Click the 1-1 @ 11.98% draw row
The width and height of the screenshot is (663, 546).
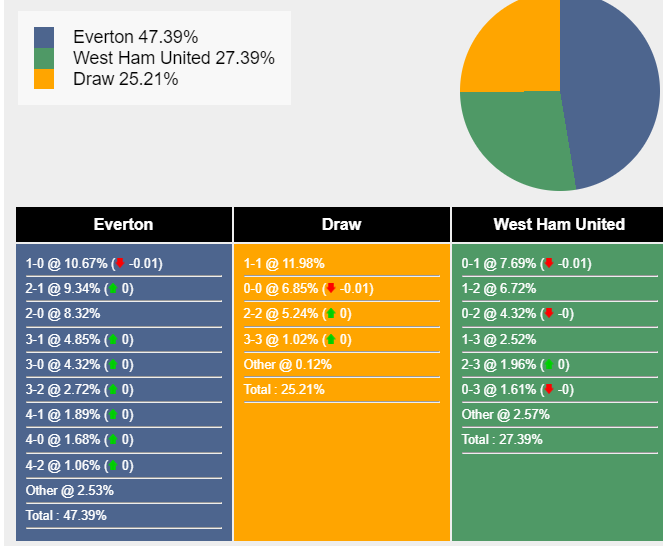(x=284, y=264)
